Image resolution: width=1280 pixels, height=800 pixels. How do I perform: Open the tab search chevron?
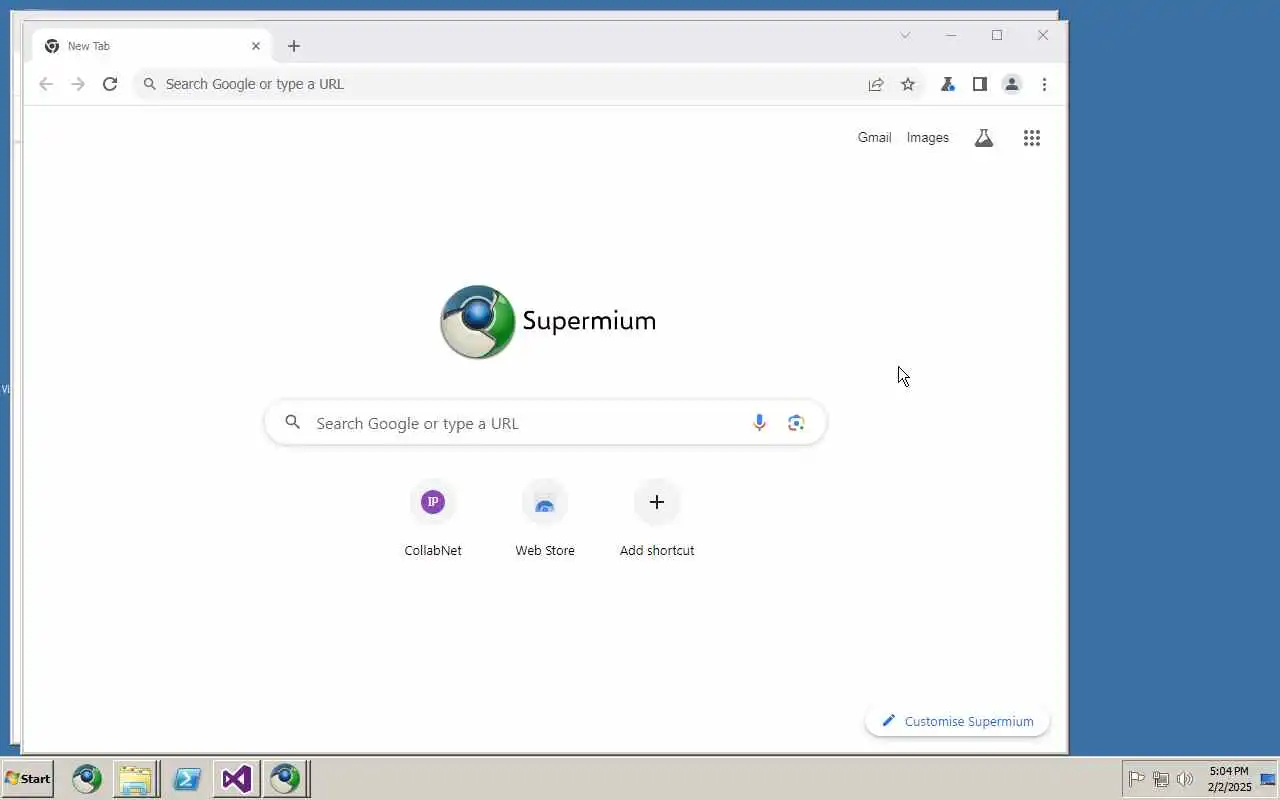click(905, 35)
